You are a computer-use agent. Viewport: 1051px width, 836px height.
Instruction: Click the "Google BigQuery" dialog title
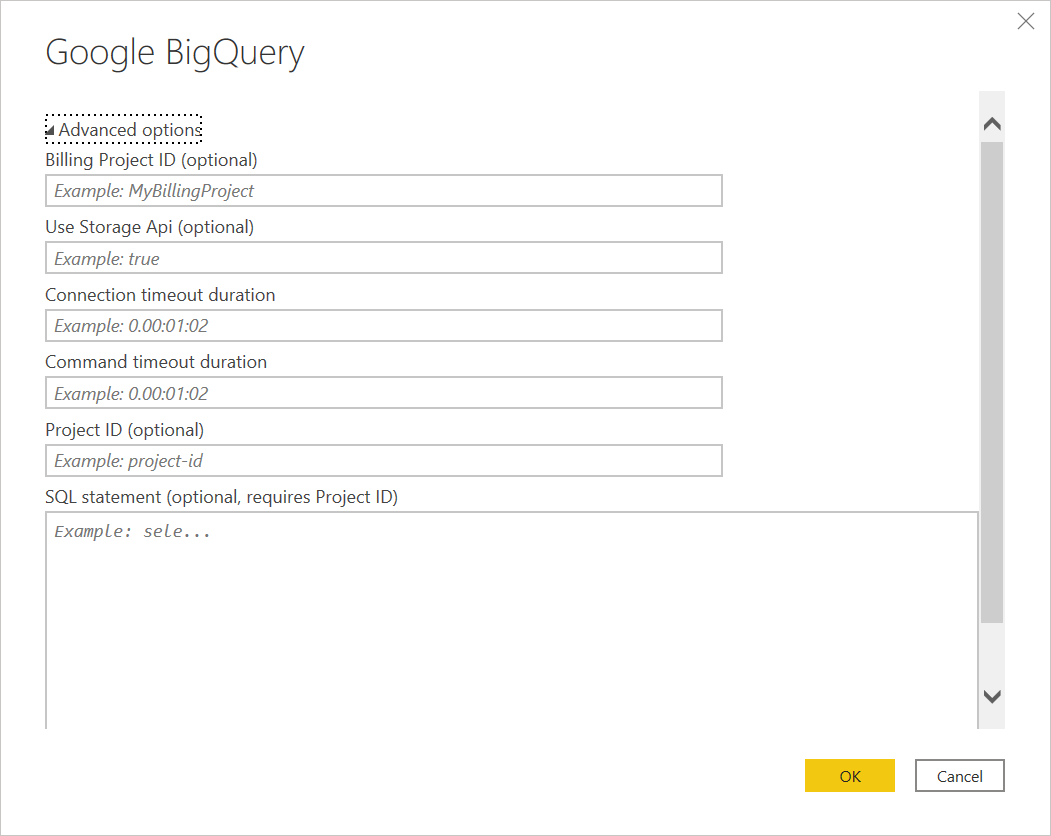(175, 53)
